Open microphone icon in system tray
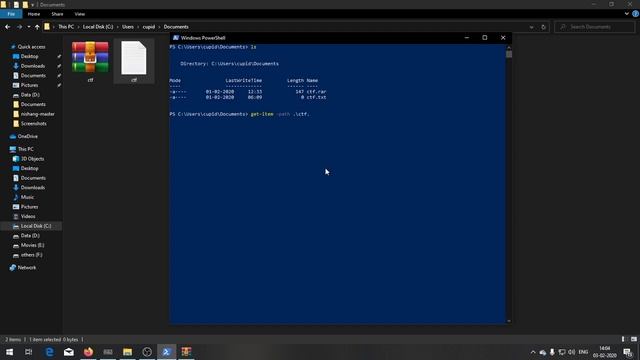This screenshot has width=640, height=360. [552, 352]
